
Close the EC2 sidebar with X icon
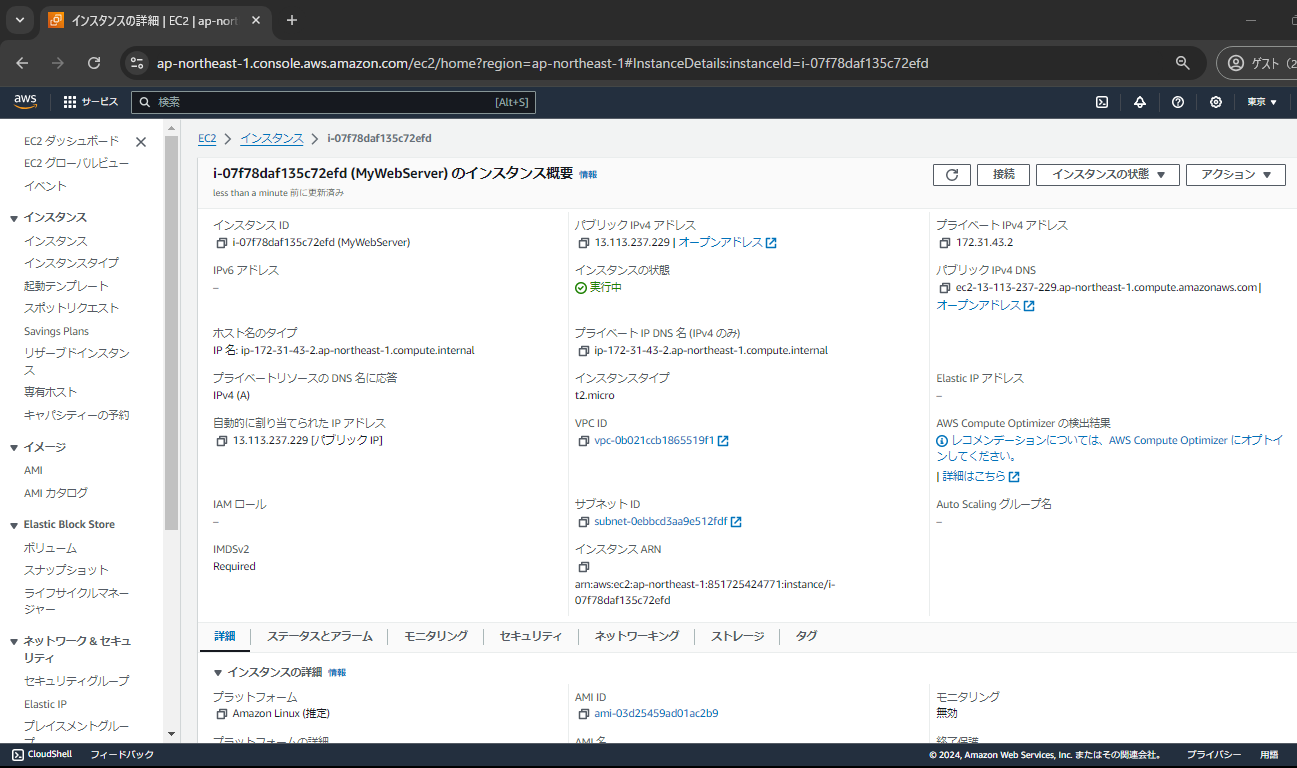(141, 142)
